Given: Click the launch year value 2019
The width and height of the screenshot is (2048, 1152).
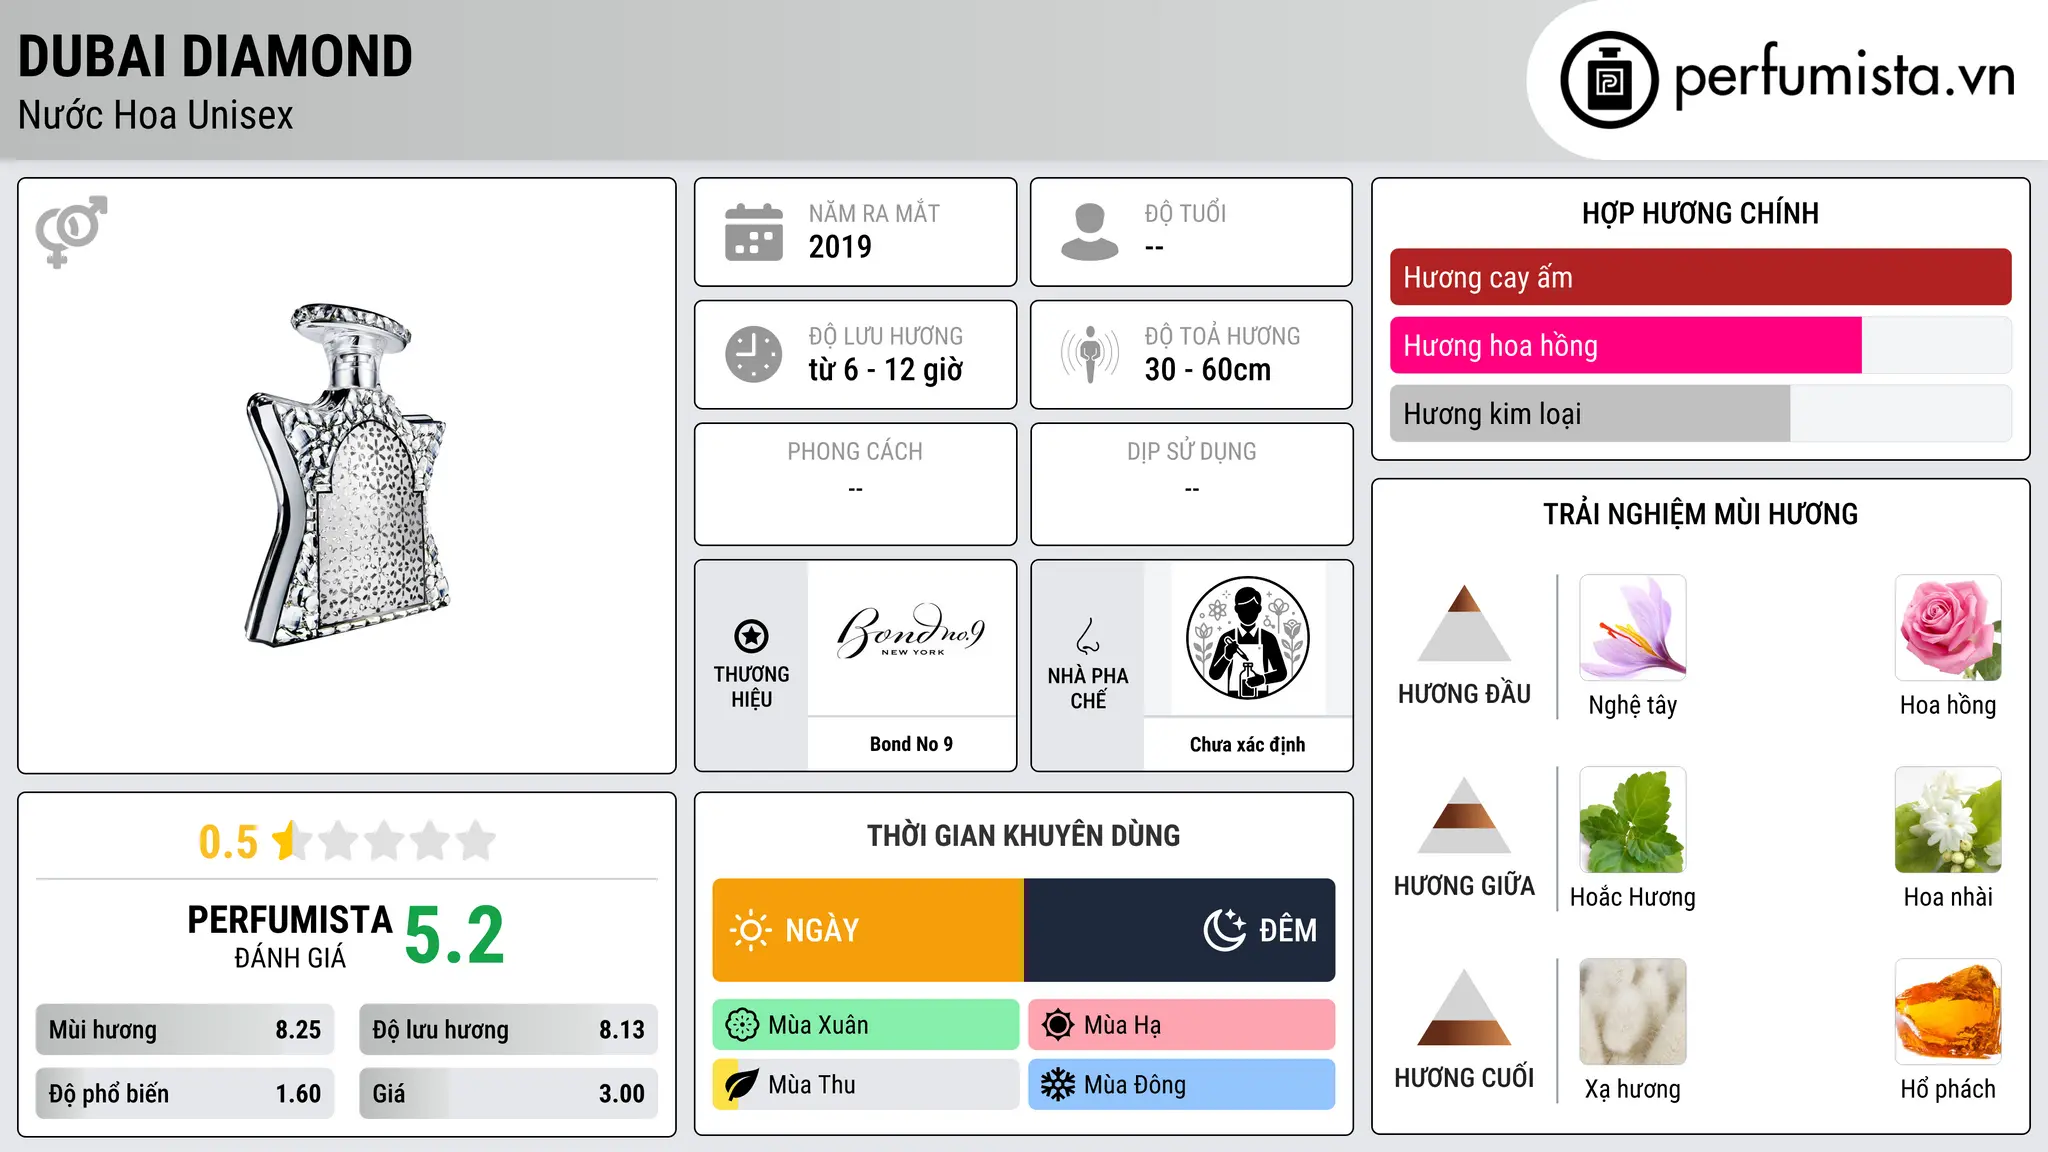Looking at the screenshot, I should tap(840, 246).
